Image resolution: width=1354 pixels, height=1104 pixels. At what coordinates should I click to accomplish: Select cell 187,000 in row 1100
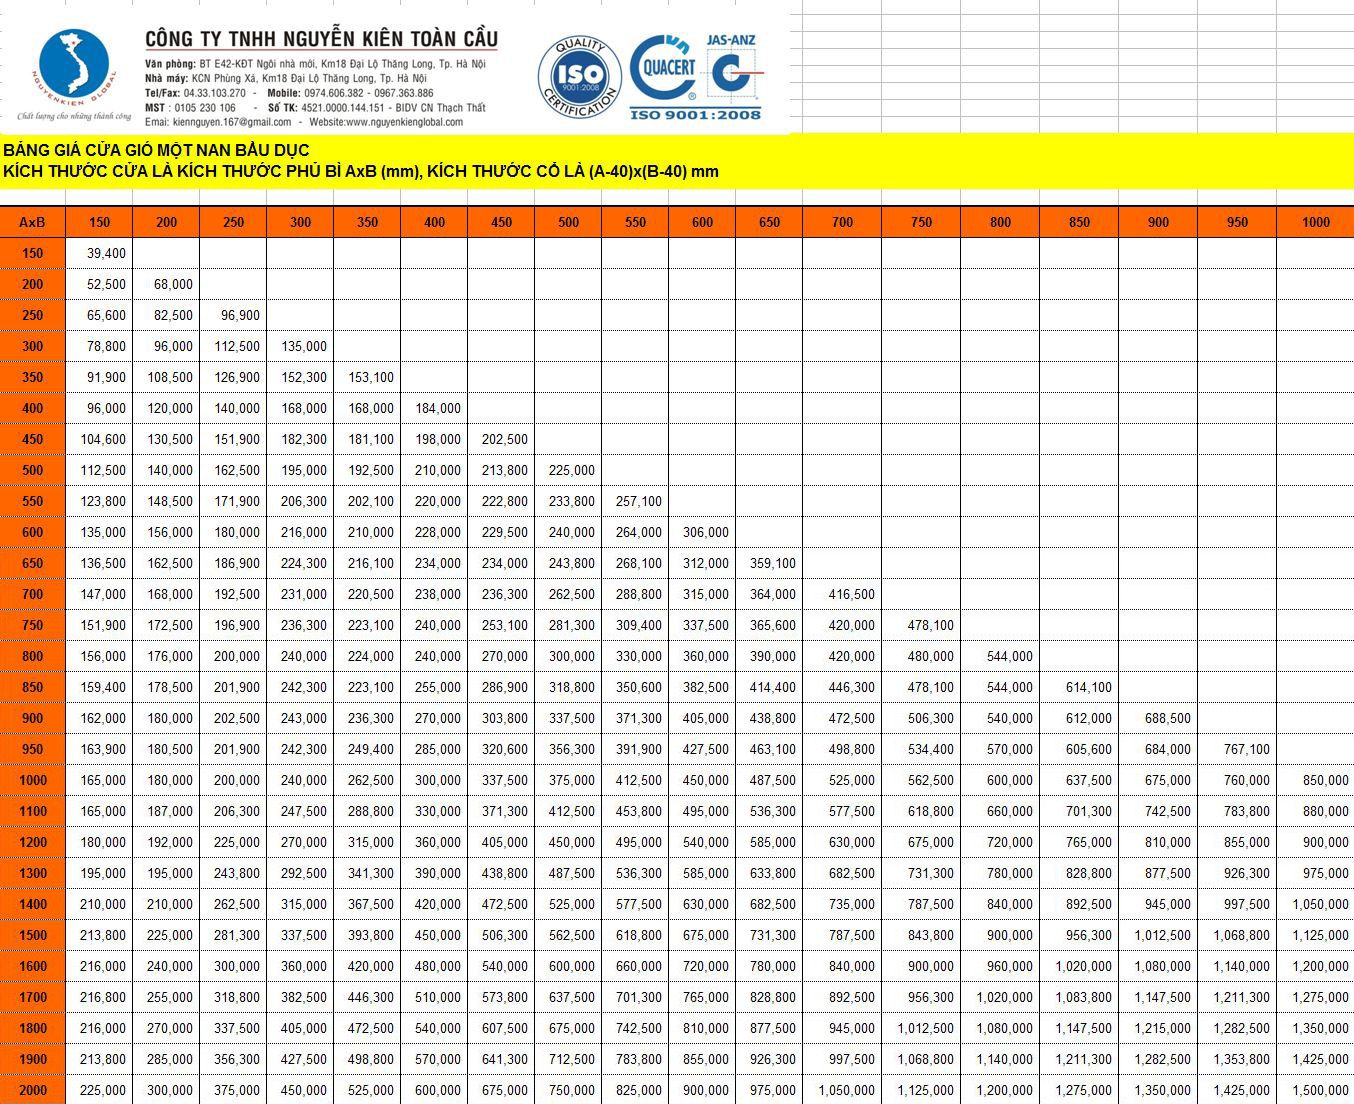point(166,811)
